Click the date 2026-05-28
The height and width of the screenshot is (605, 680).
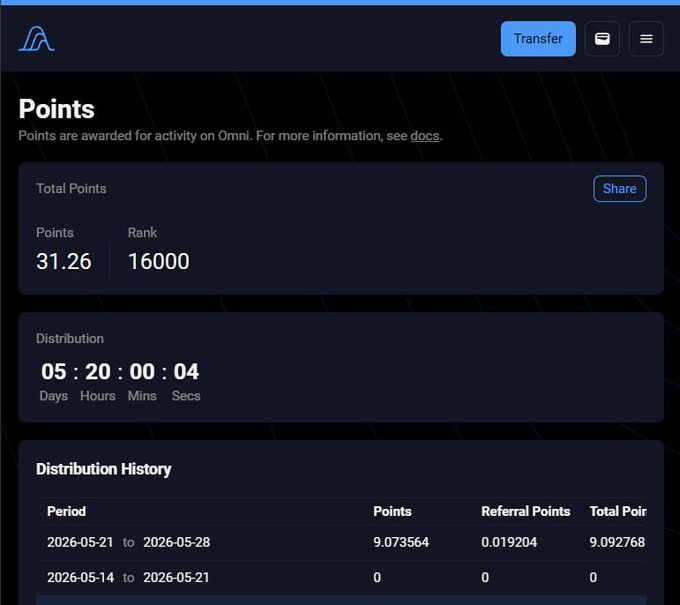click(177, 542)
